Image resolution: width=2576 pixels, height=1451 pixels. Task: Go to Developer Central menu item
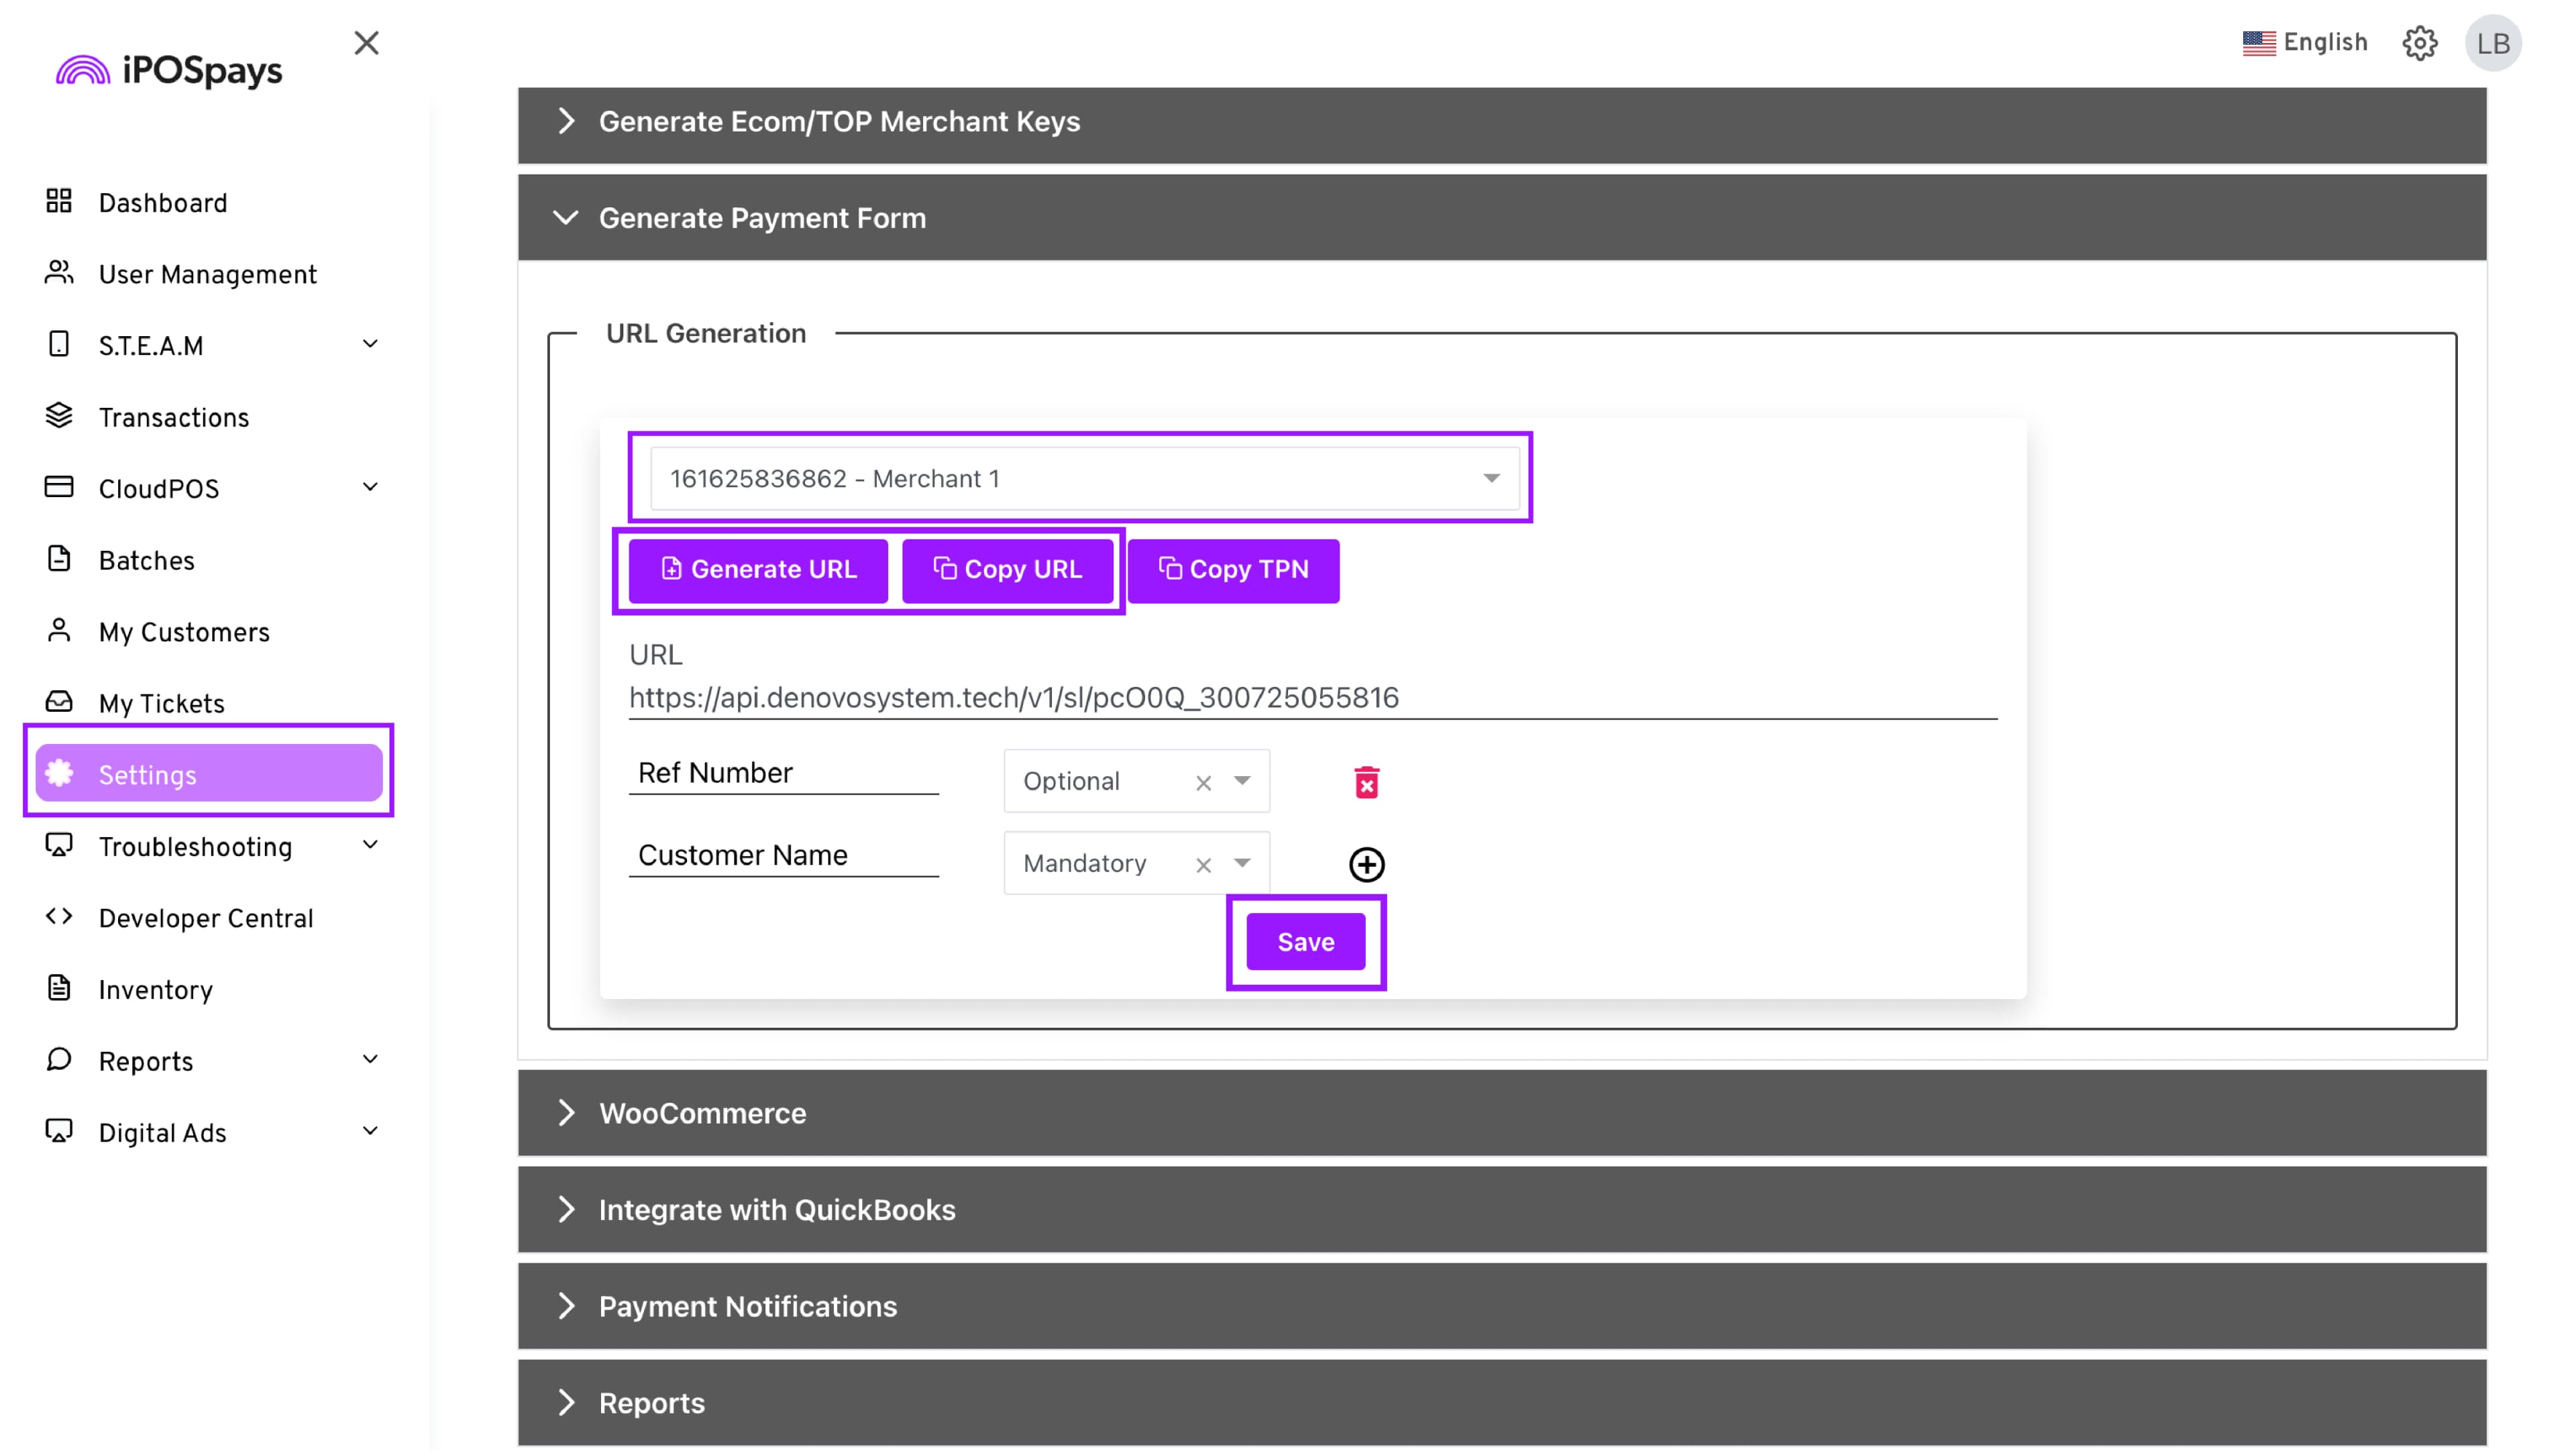[205, 918]
